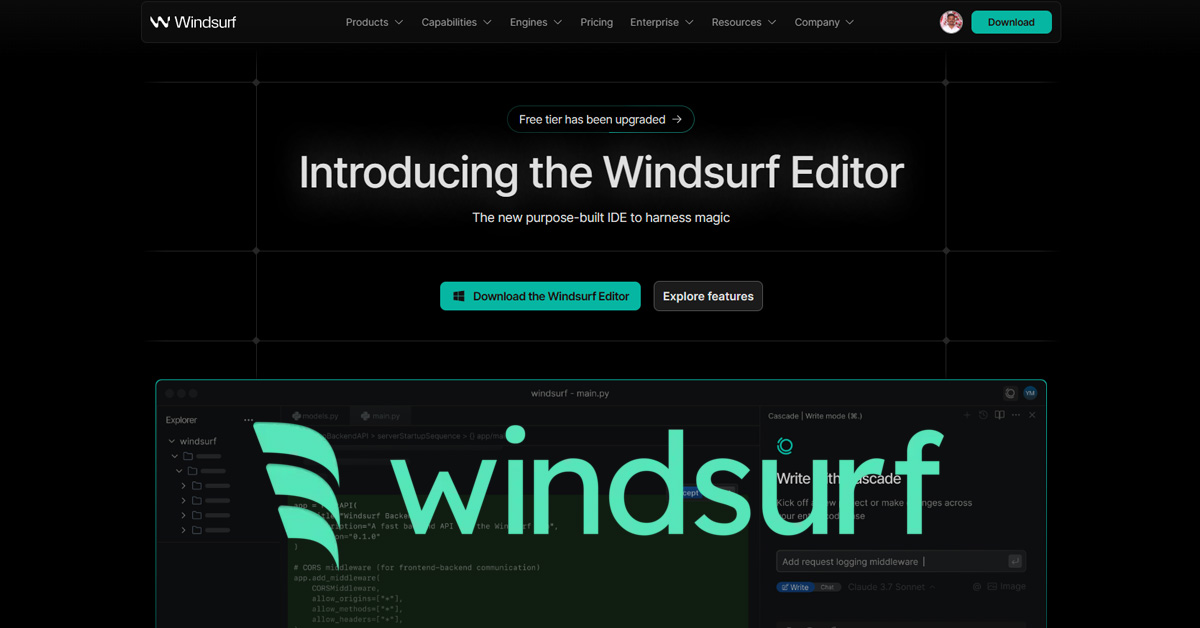The image size is (1200, 628).
Task: Open Explorer panel more options (three dots)
Action: [x=248, y=420]
